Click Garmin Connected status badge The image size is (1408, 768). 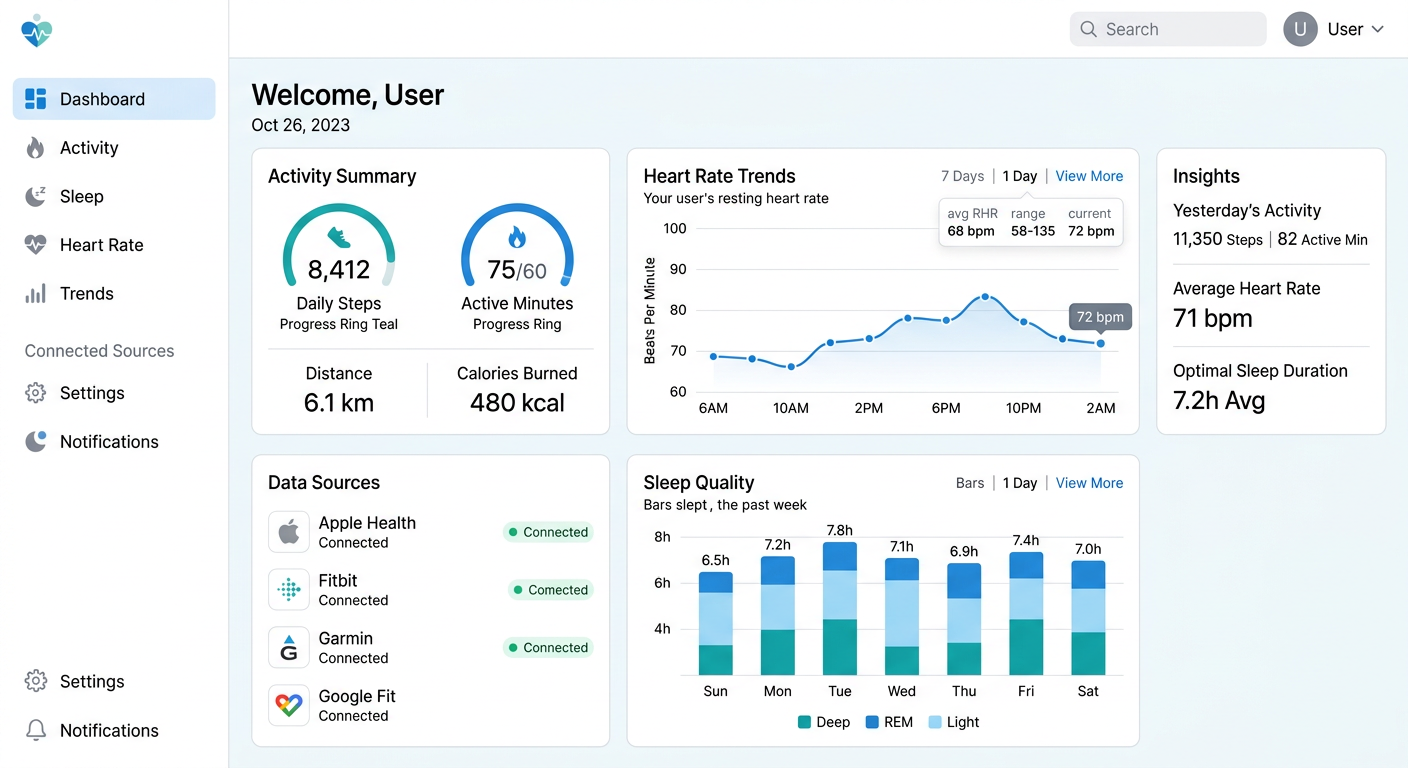548,648
